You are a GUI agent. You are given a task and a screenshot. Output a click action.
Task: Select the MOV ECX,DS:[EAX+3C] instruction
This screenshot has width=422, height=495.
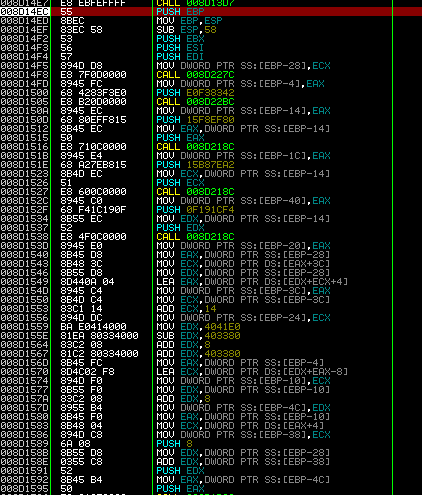[243, 264]
